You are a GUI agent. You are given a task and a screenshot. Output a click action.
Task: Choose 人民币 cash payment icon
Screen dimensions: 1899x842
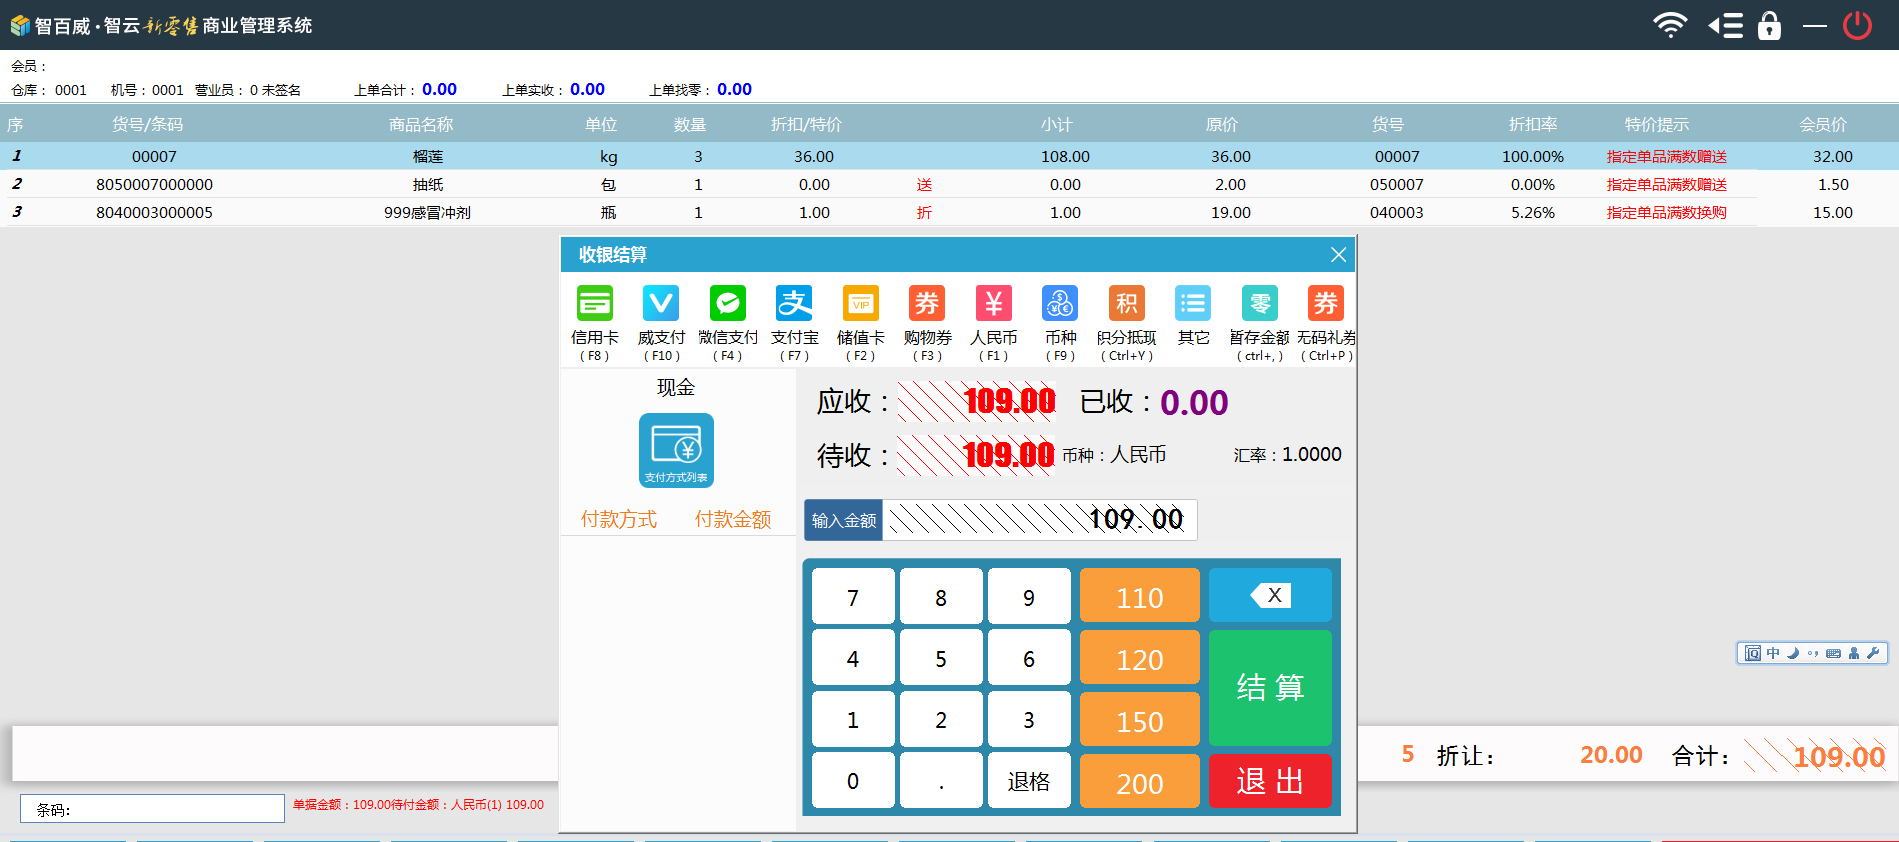[993, 304]
